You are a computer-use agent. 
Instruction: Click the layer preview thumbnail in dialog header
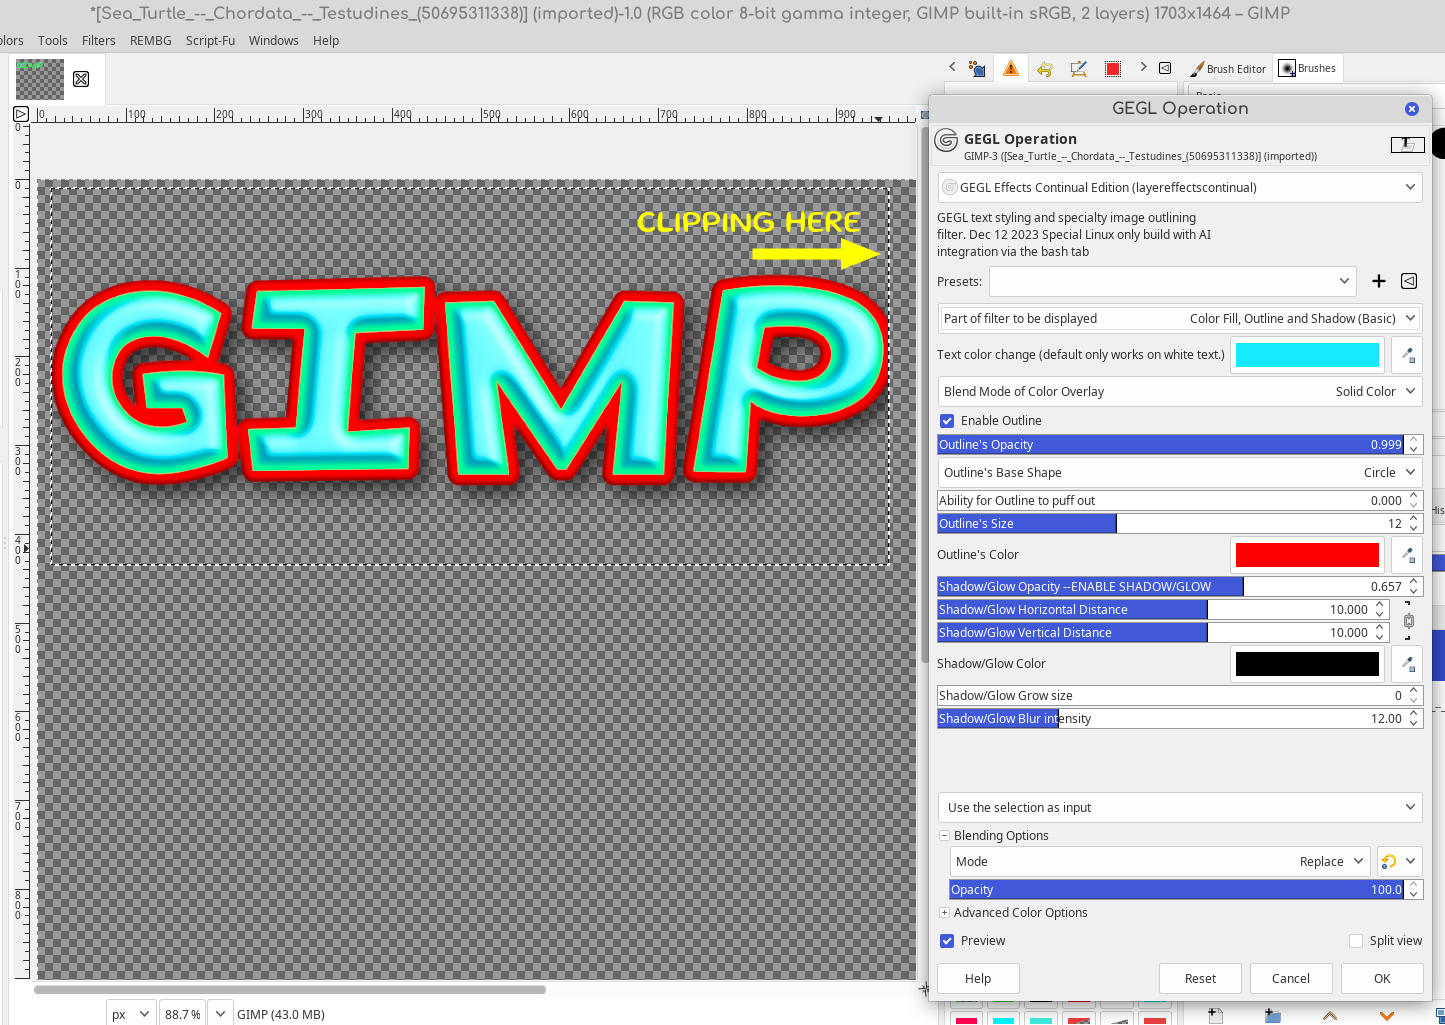1407,145
